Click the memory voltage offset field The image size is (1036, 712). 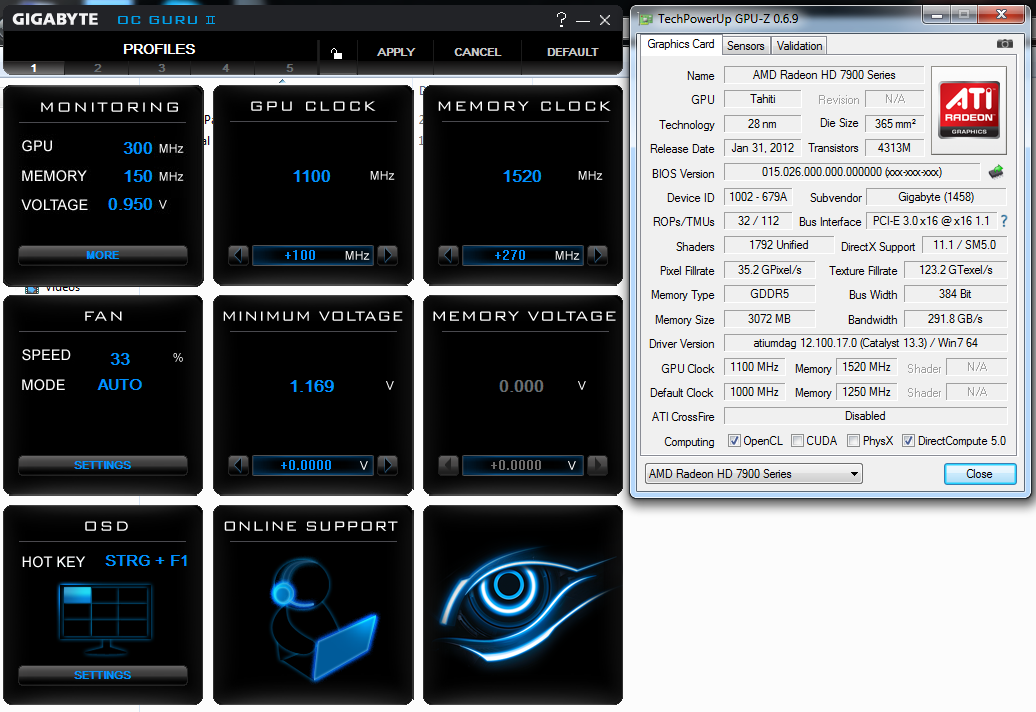point(523,466)
